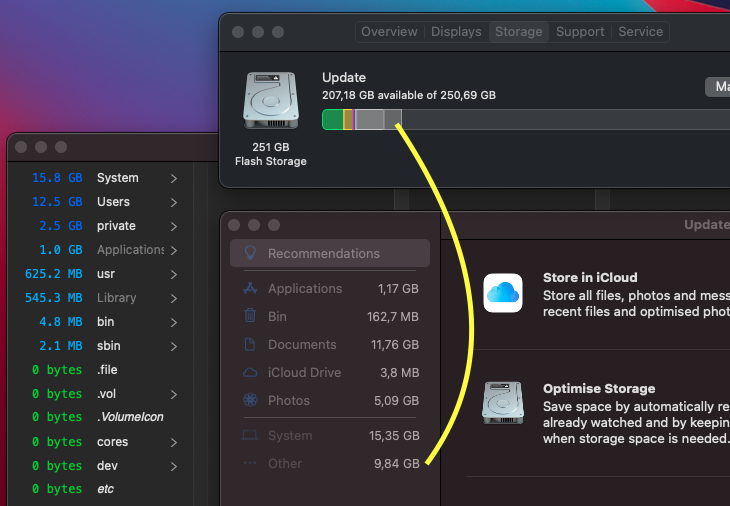Click the iCloud cloud icon
This screenshot has height=506, width=730.
point(503,293)
